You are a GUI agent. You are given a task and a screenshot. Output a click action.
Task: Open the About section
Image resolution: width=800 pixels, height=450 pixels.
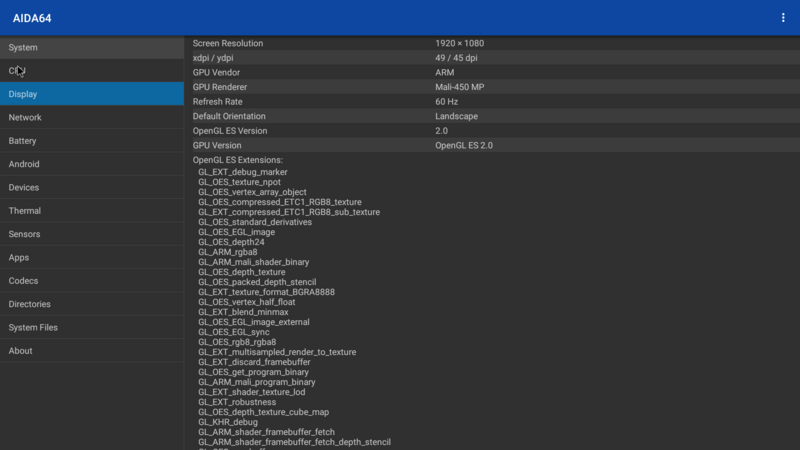pos(92,351)
